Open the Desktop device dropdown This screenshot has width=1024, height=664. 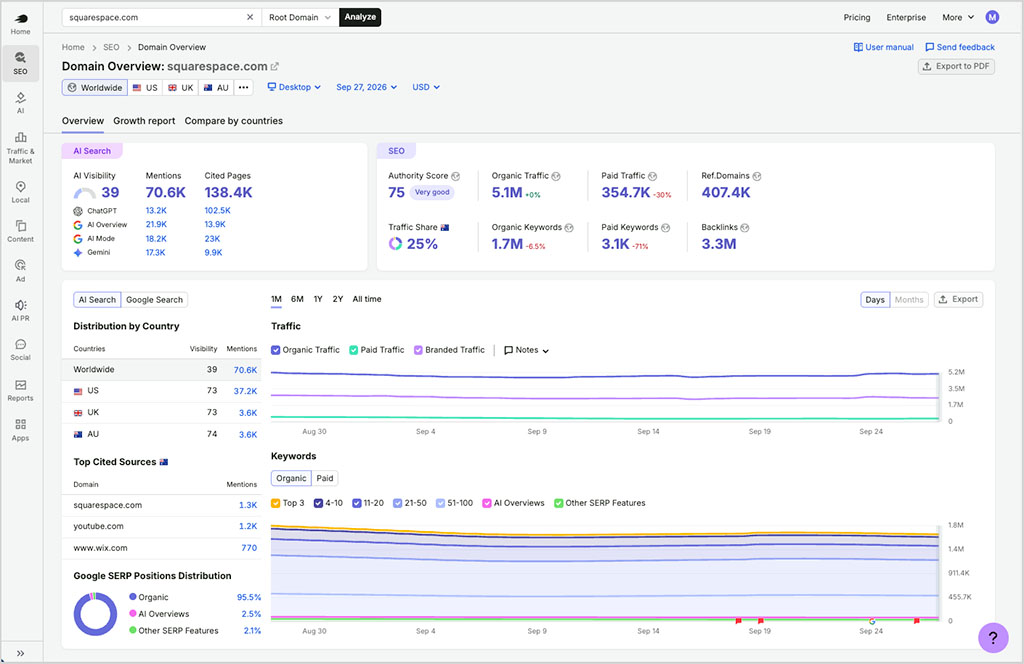tap(294, 87)
